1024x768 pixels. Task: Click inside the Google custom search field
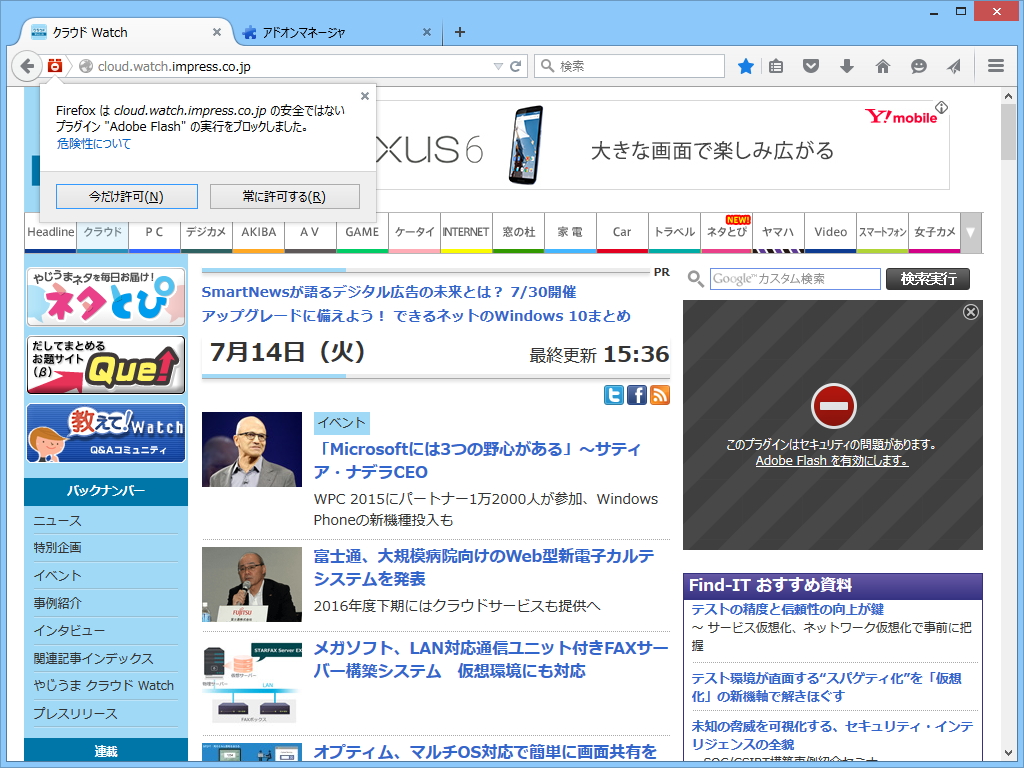(793, 279)
